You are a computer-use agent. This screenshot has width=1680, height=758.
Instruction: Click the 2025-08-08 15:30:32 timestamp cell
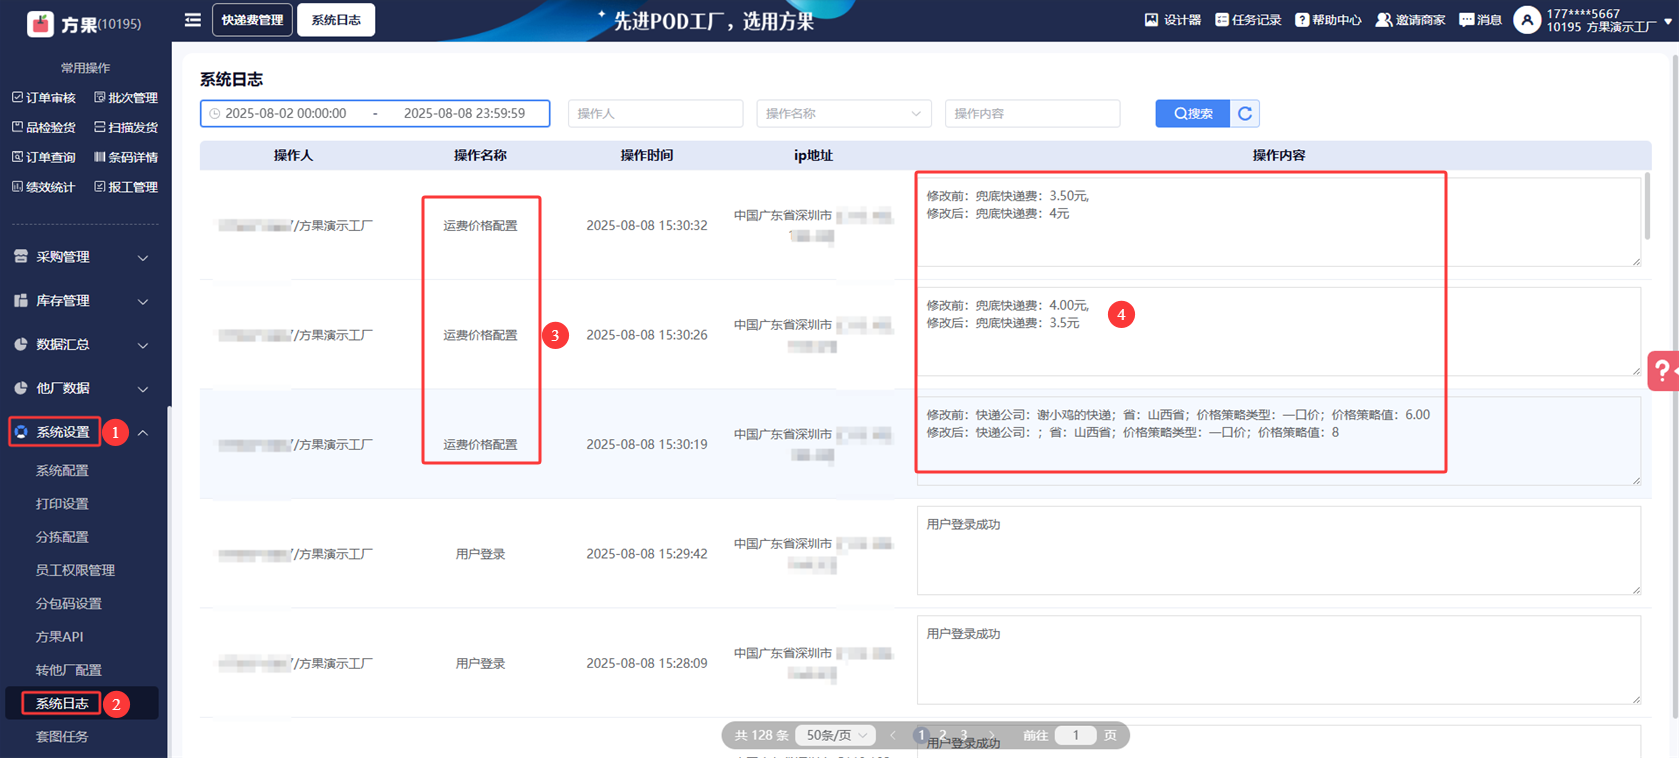pyautogui.click(x=647, y=226)
